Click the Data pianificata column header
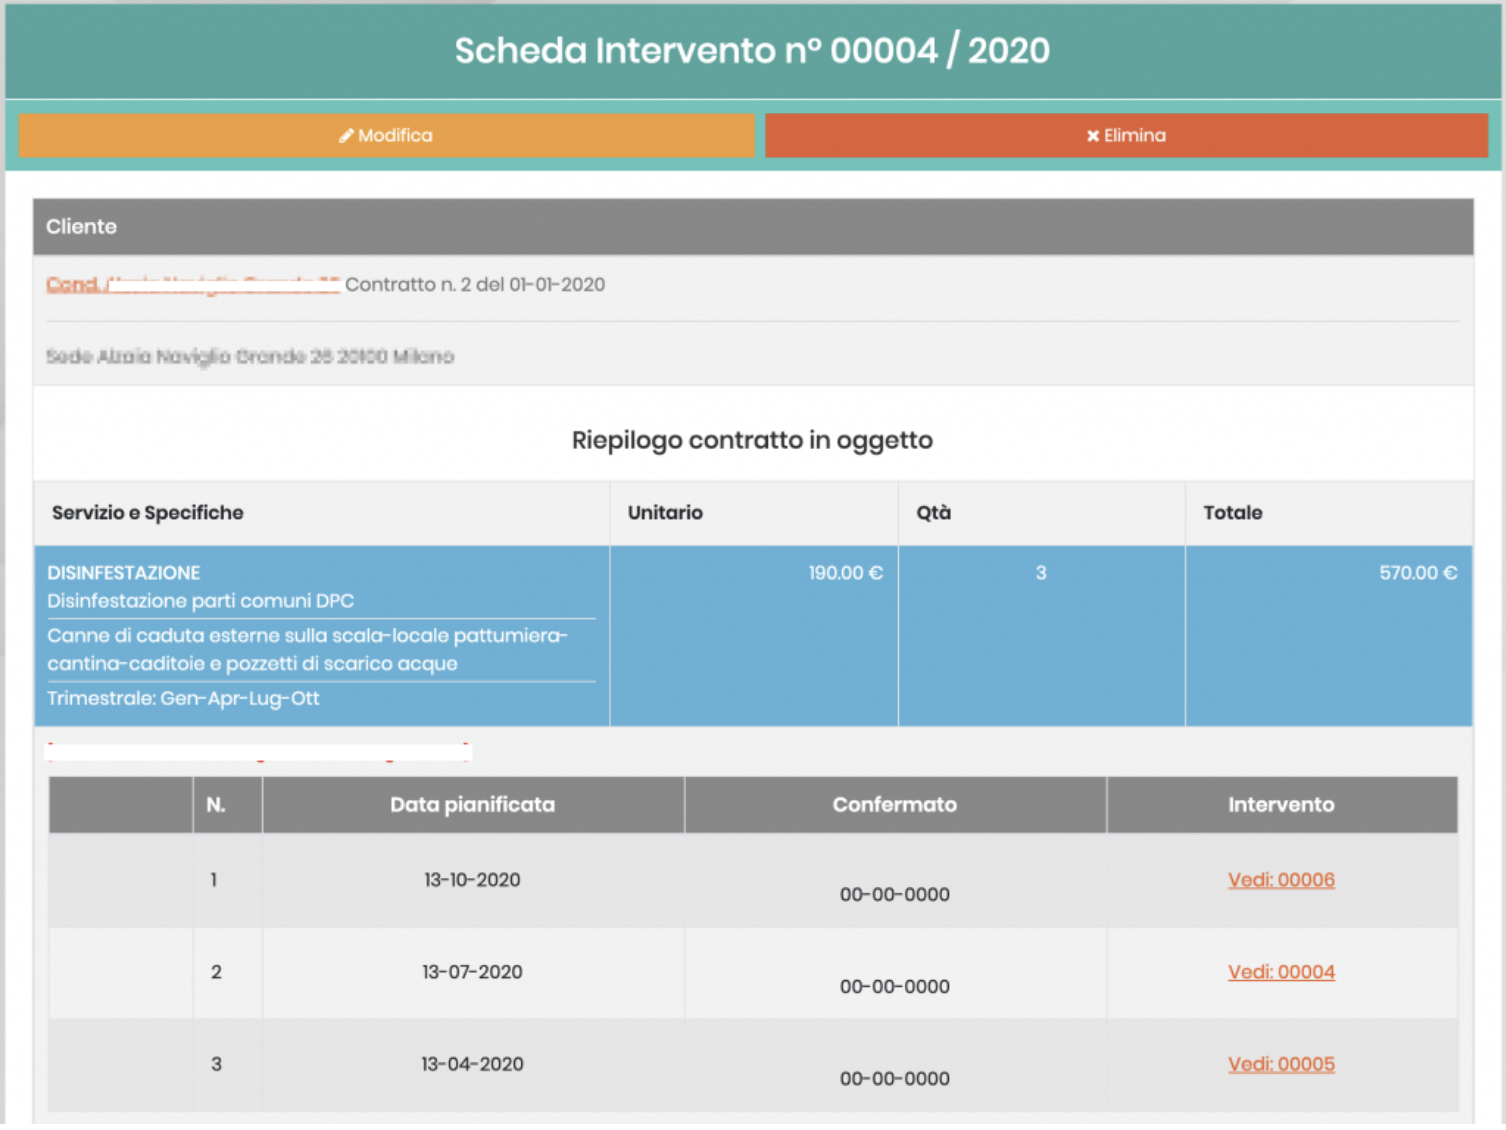Image resolution: width=1506 pixels, height=1130 pixels. click(472, 805)
